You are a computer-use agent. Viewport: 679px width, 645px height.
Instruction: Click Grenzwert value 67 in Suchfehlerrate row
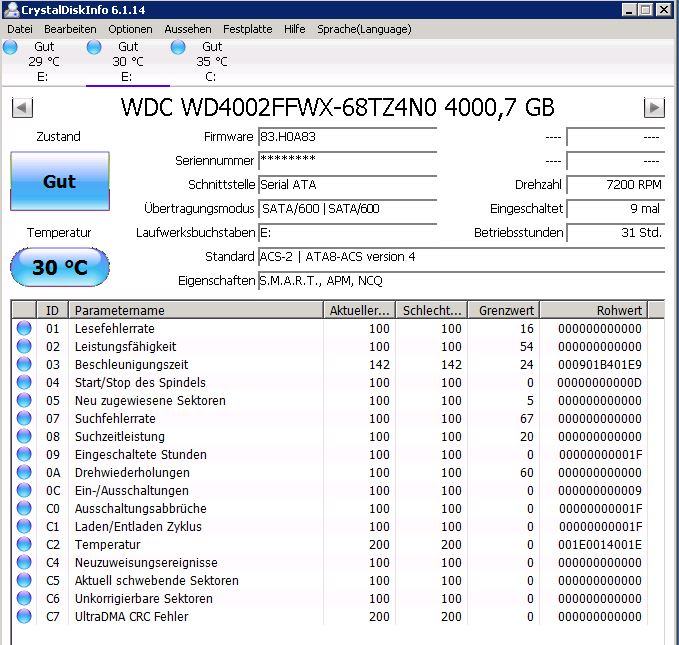[x=527, y=418]
